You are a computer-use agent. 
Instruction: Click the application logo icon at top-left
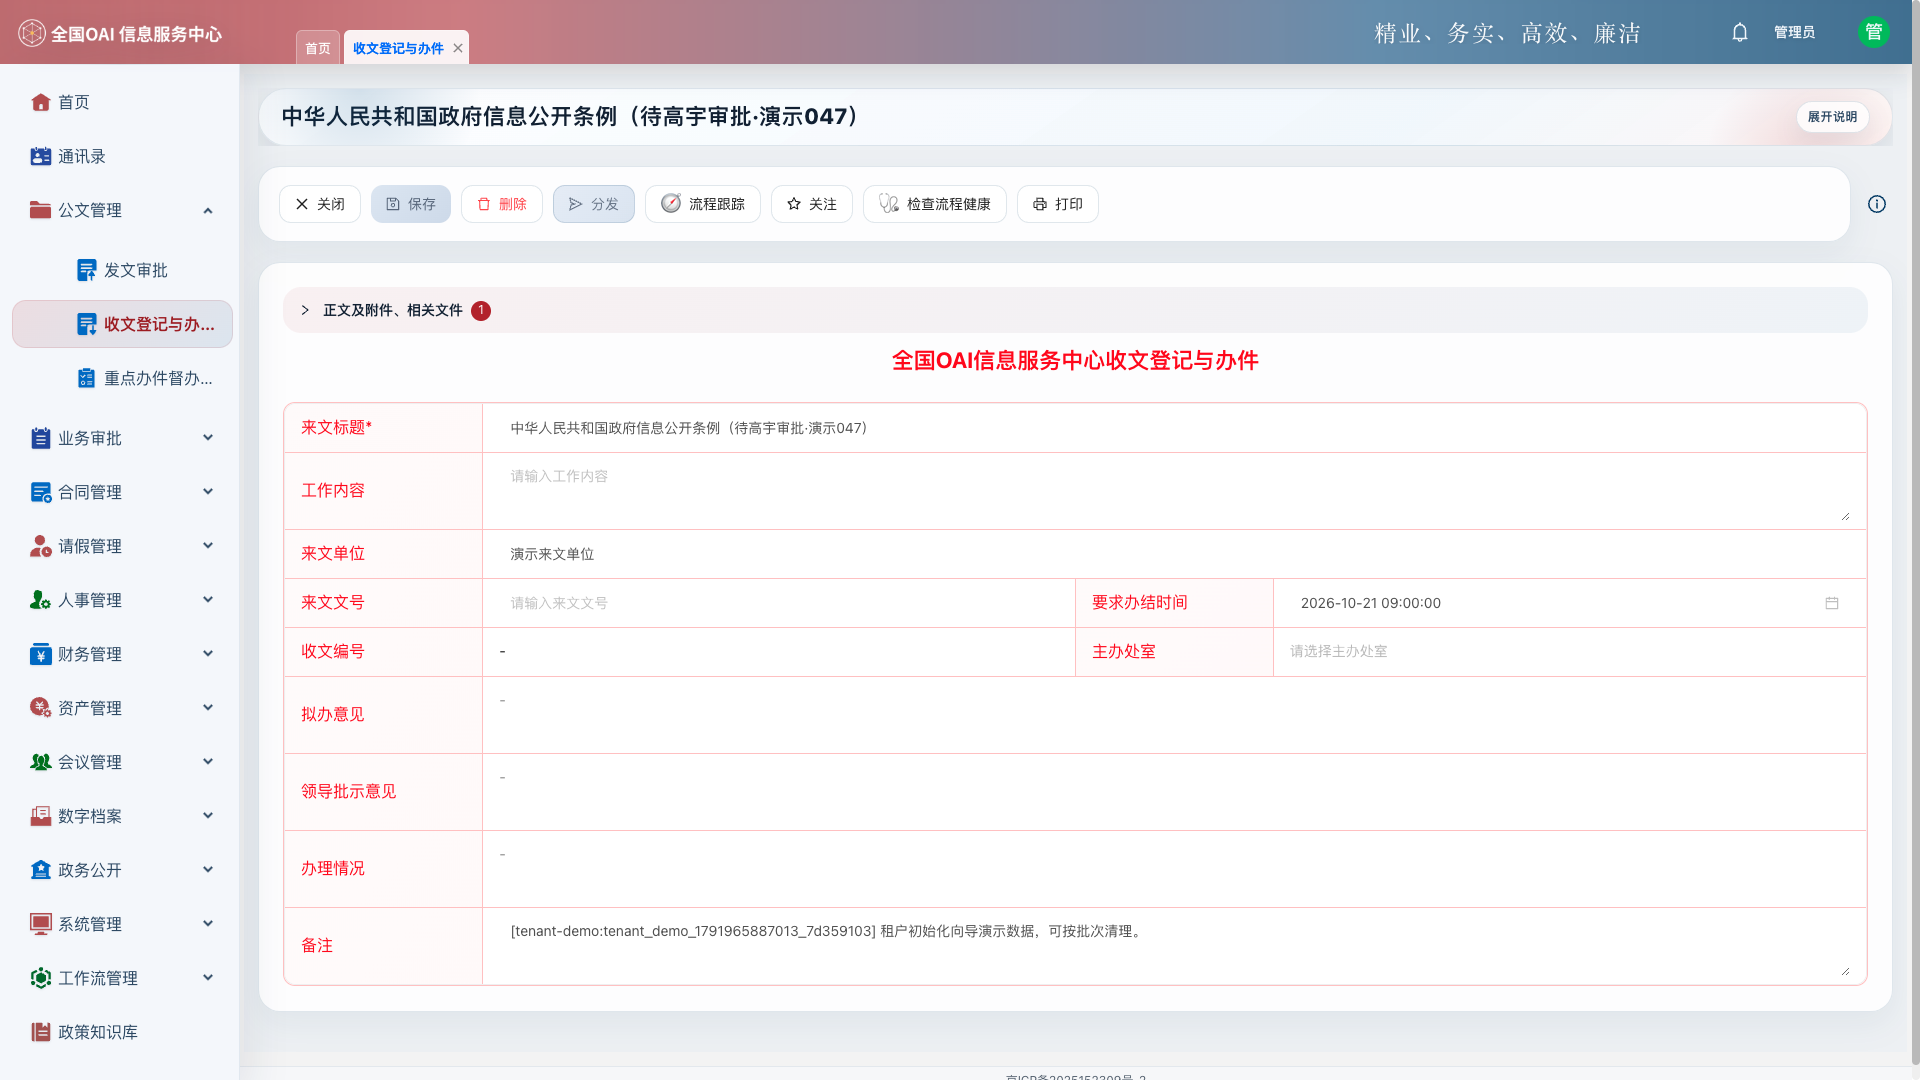tap(32, 33)
